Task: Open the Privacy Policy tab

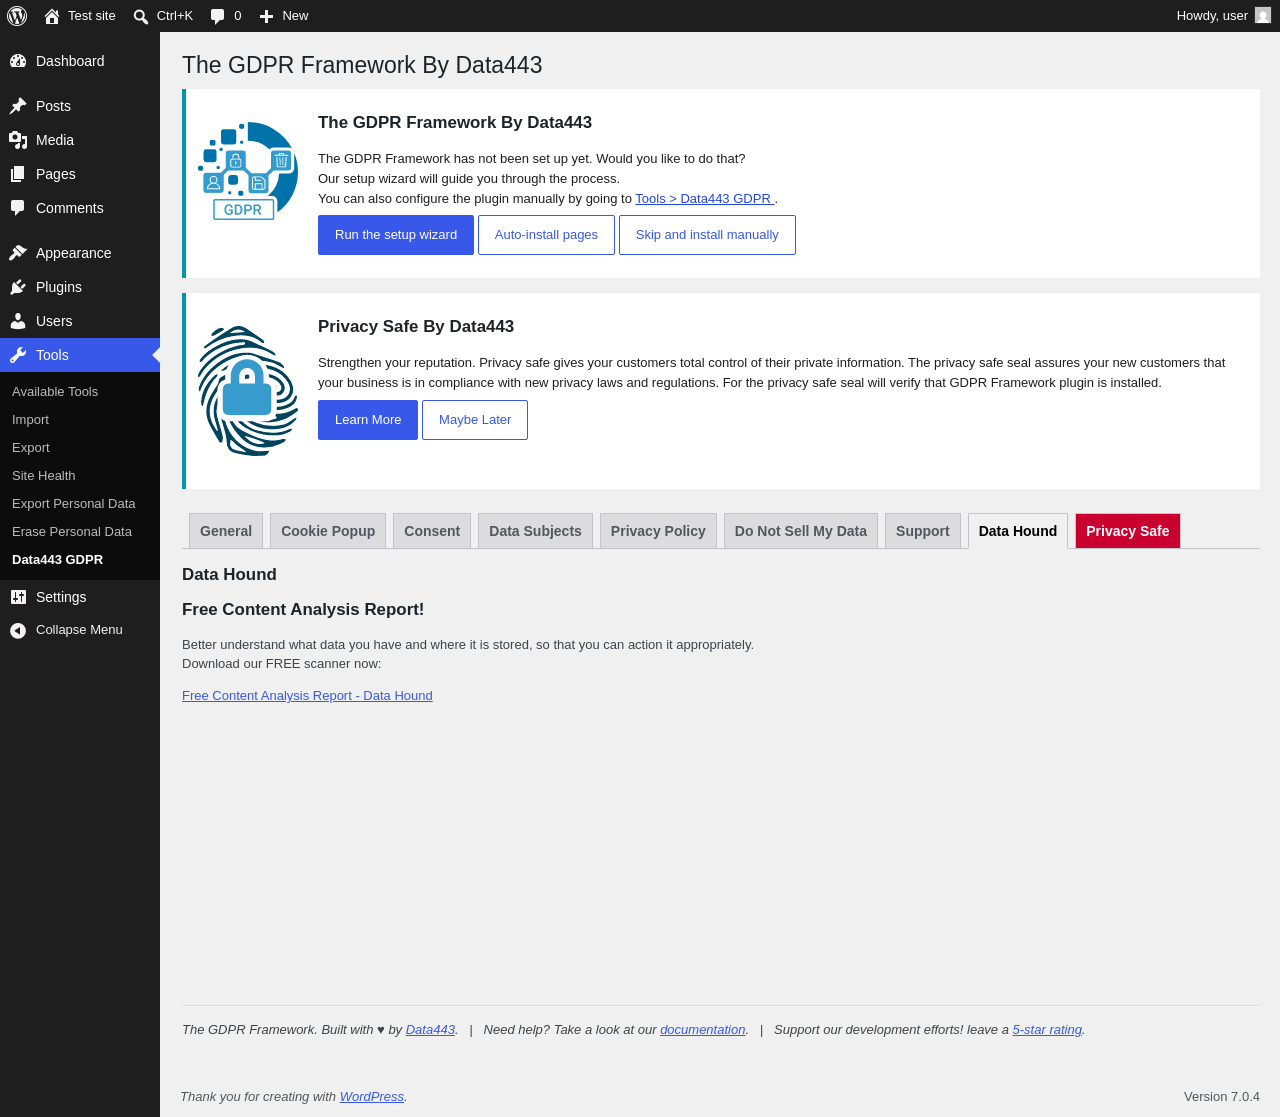Action: (x=658, y=531)
